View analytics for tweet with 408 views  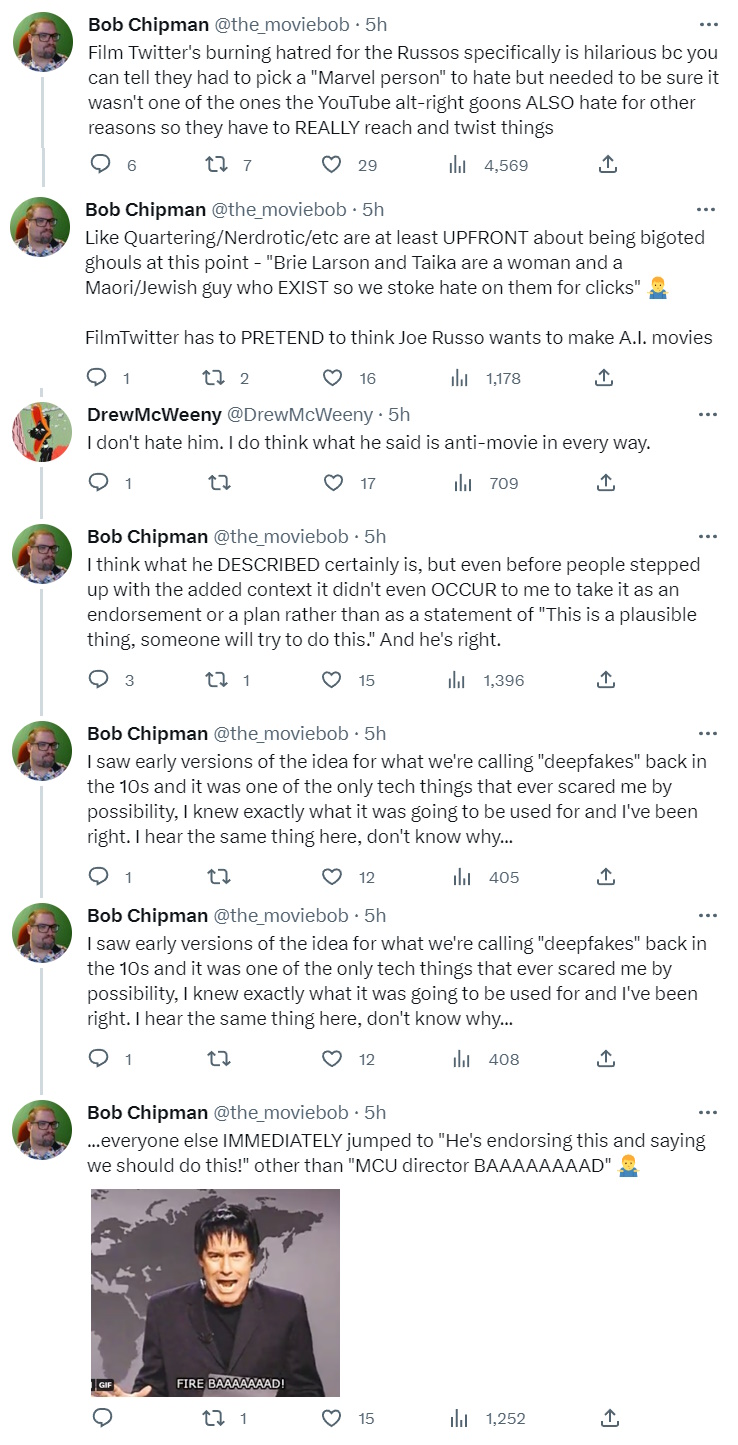coord(486,1059)
